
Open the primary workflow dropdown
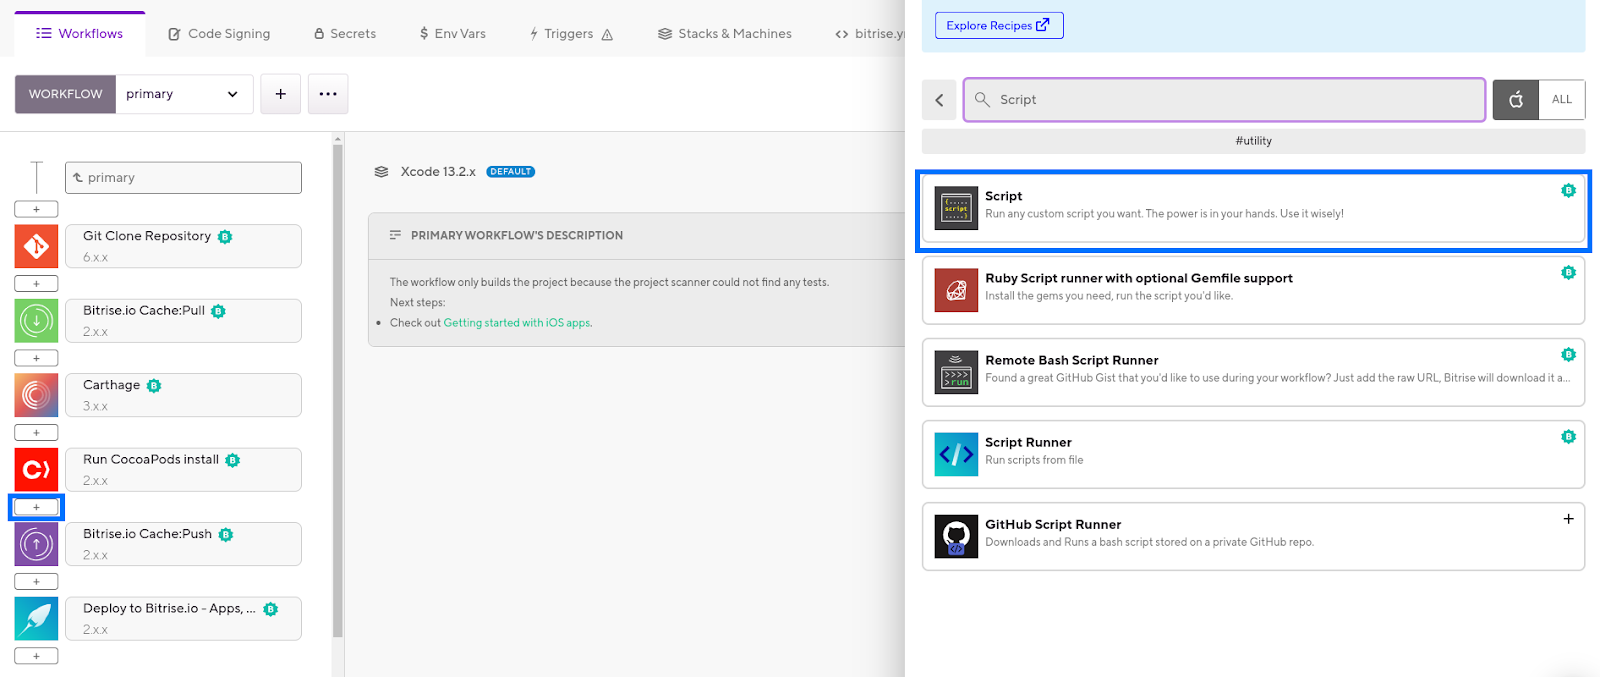184,94
